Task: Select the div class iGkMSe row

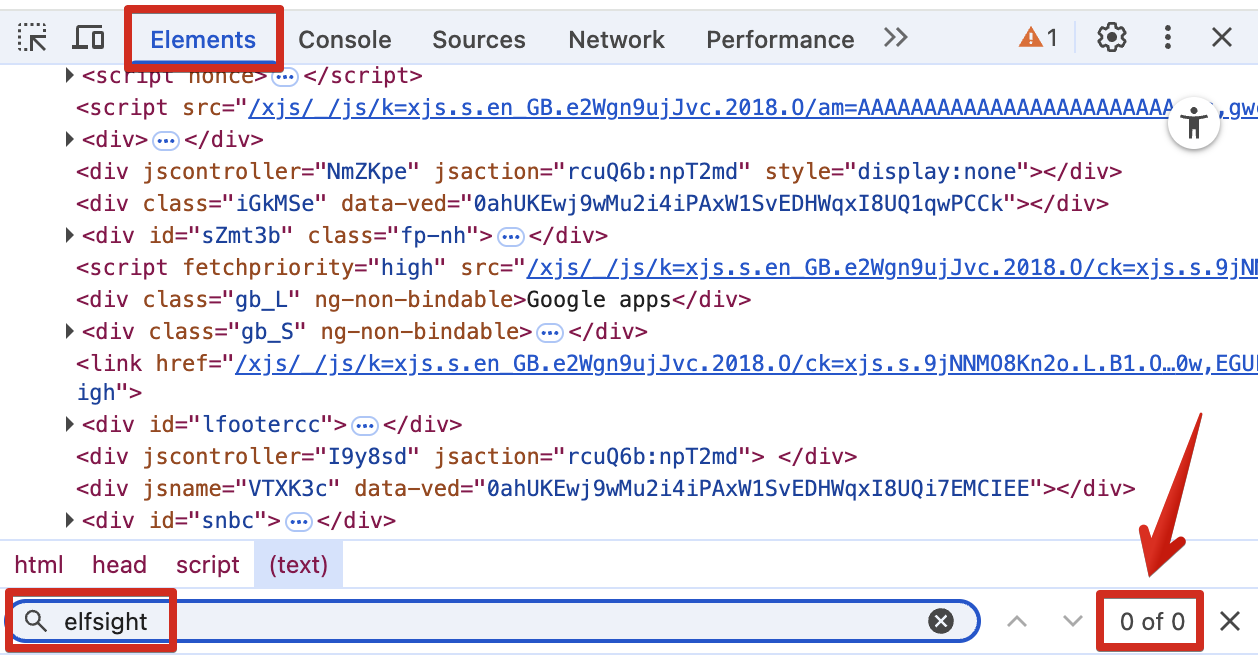Action: click(592, 204)
